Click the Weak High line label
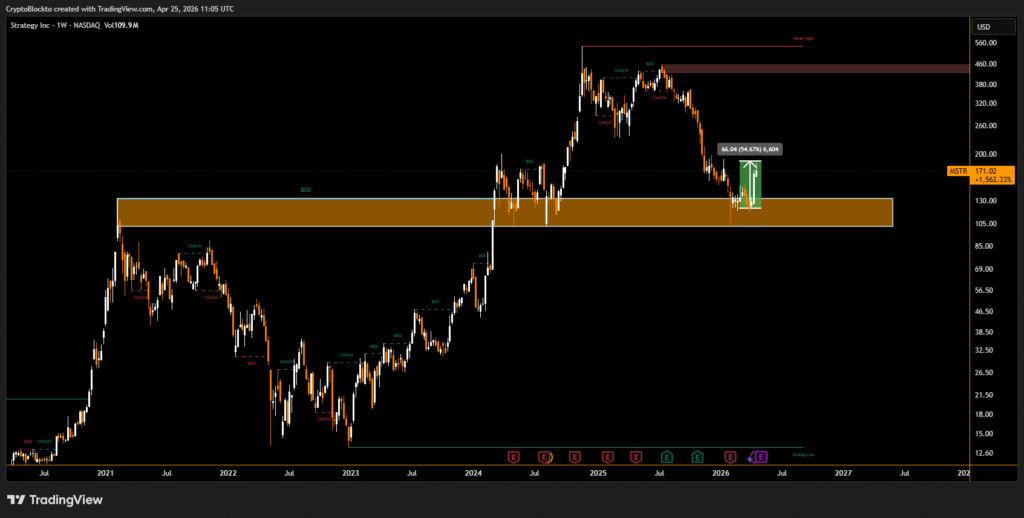 click(803, 38)
